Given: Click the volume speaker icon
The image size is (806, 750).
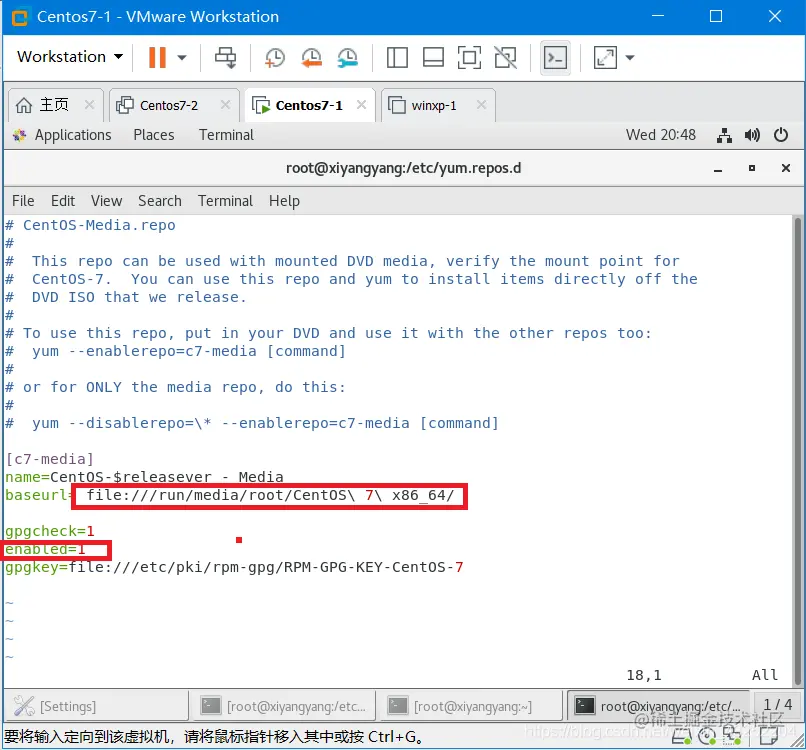Looking at the screenshot, I should [752, 135].
